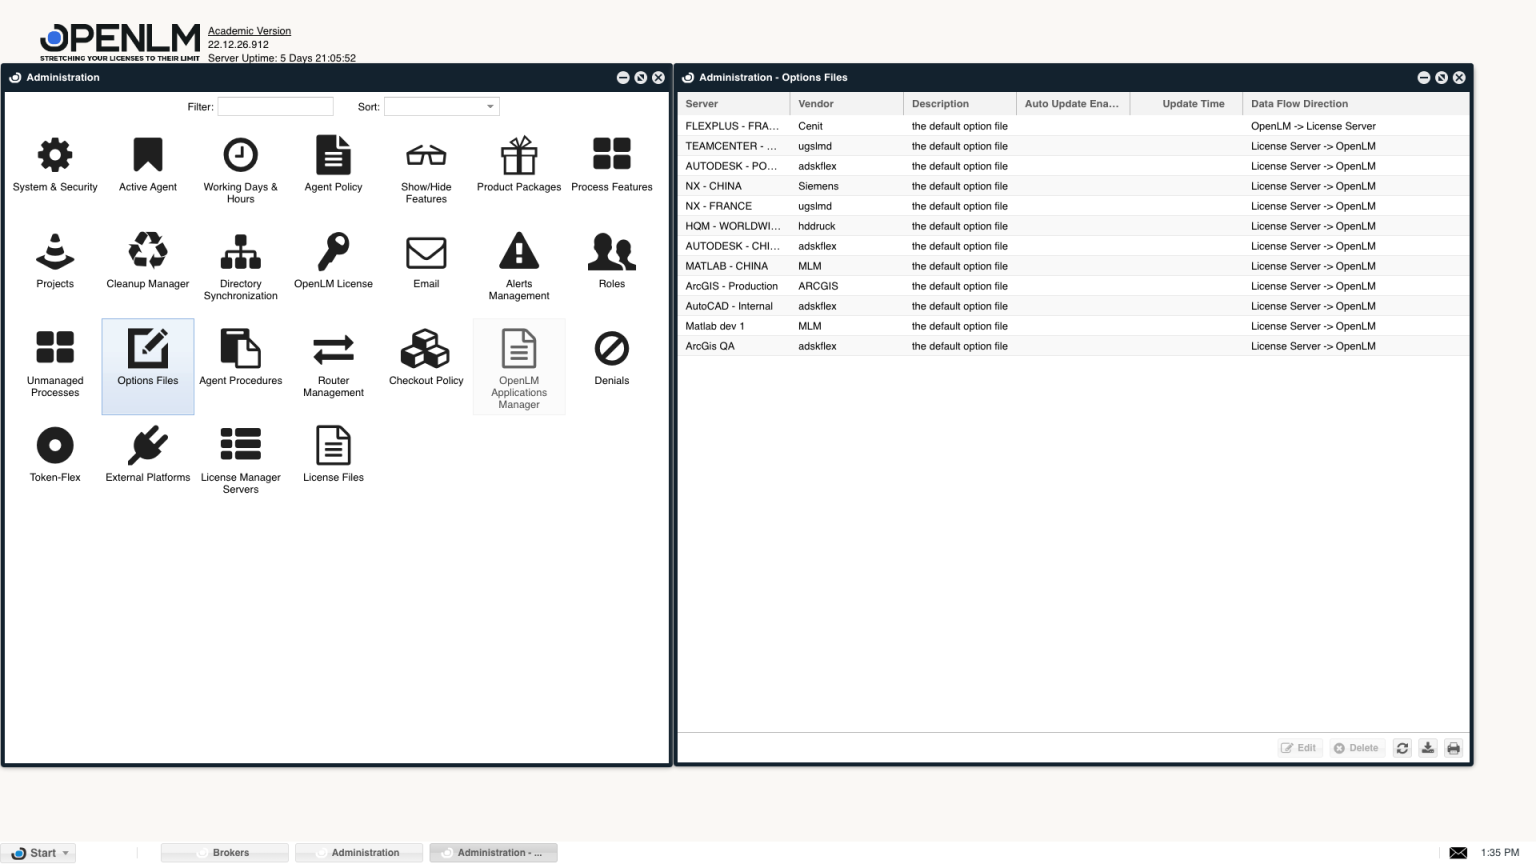Download the Options Files data
1536x864 pixels.
click(x=1428, y=747)
